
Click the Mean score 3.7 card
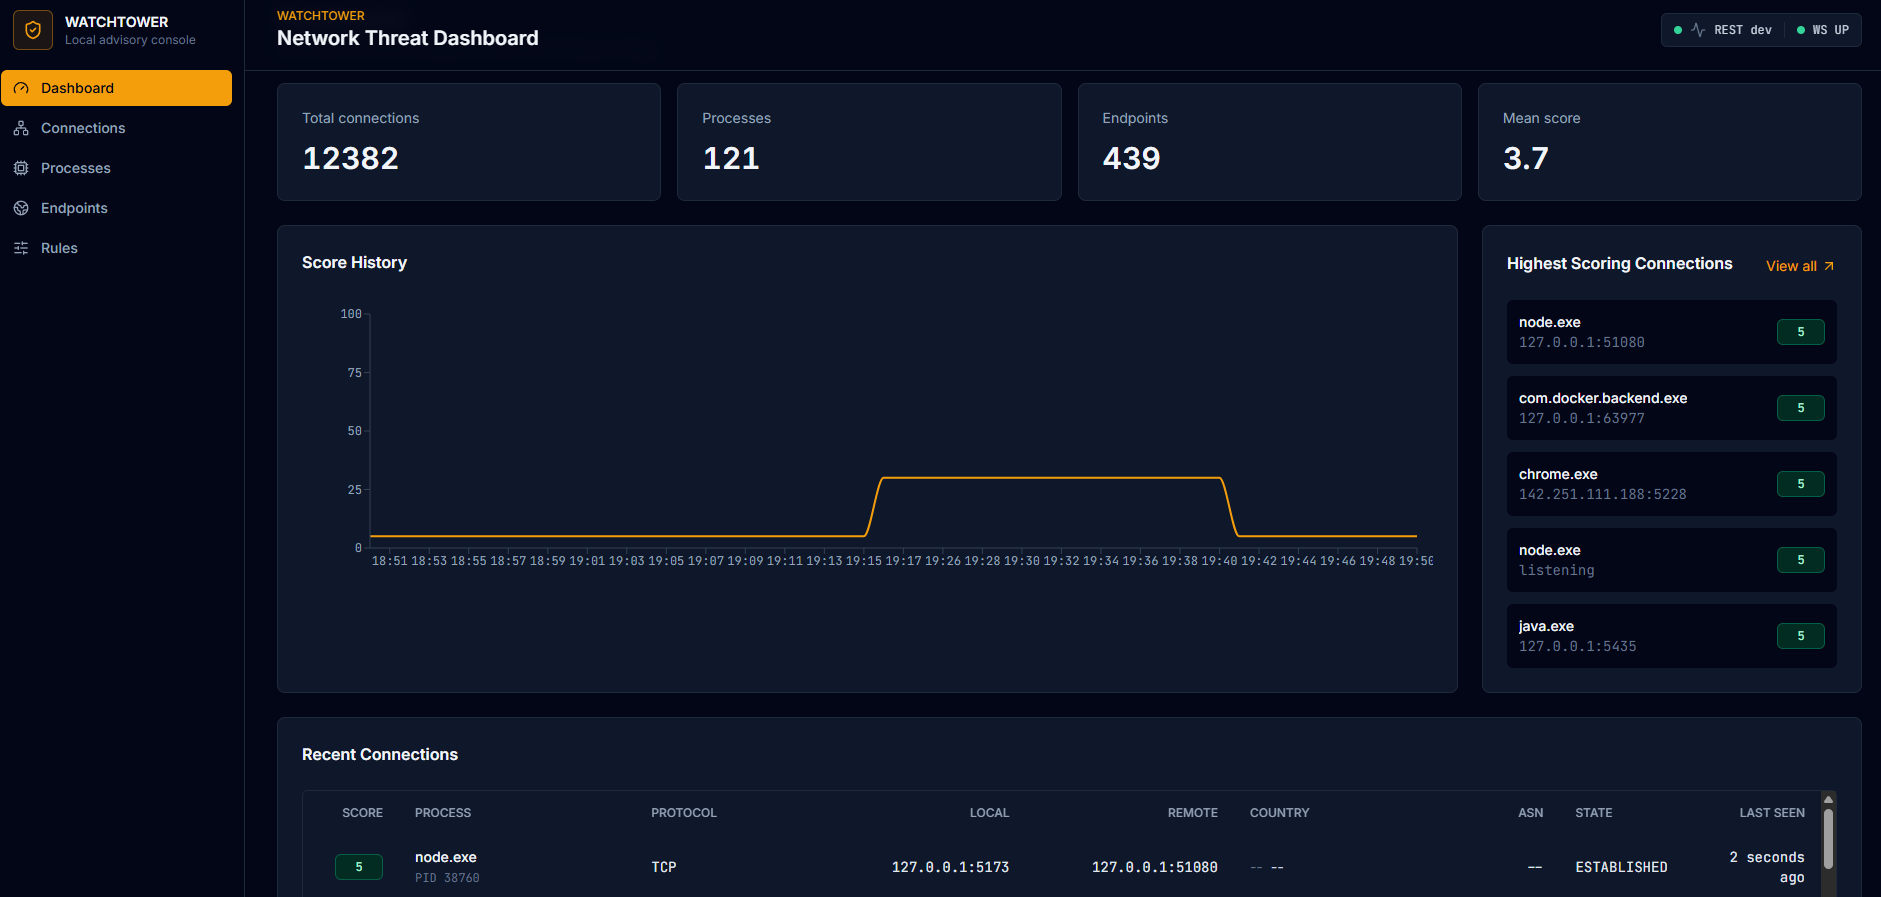[x=1670, y=142]
